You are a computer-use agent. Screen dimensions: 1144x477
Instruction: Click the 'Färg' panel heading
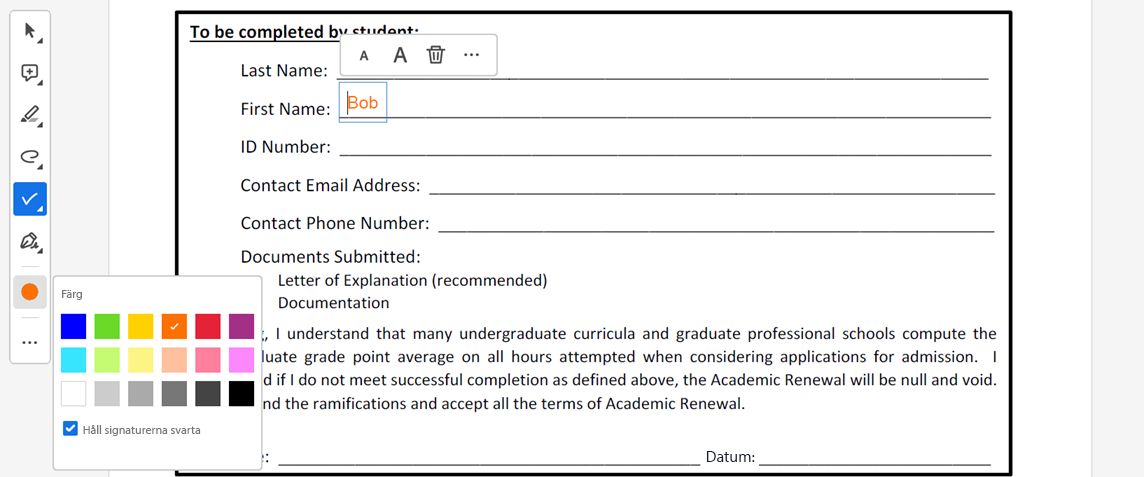[x=72, y=295]
